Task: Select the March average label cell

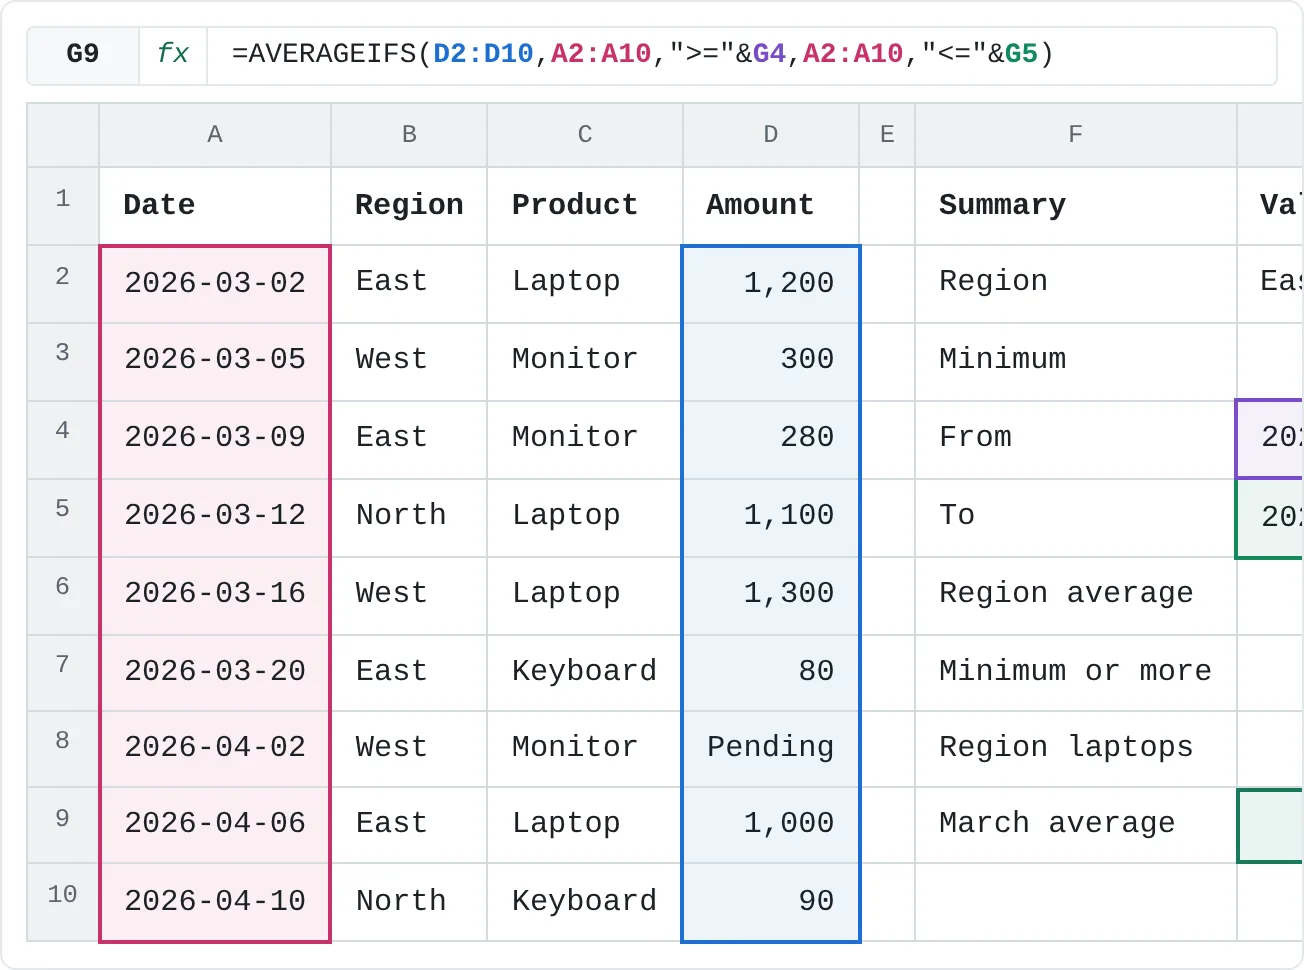Action: [x=1076, y=825]
